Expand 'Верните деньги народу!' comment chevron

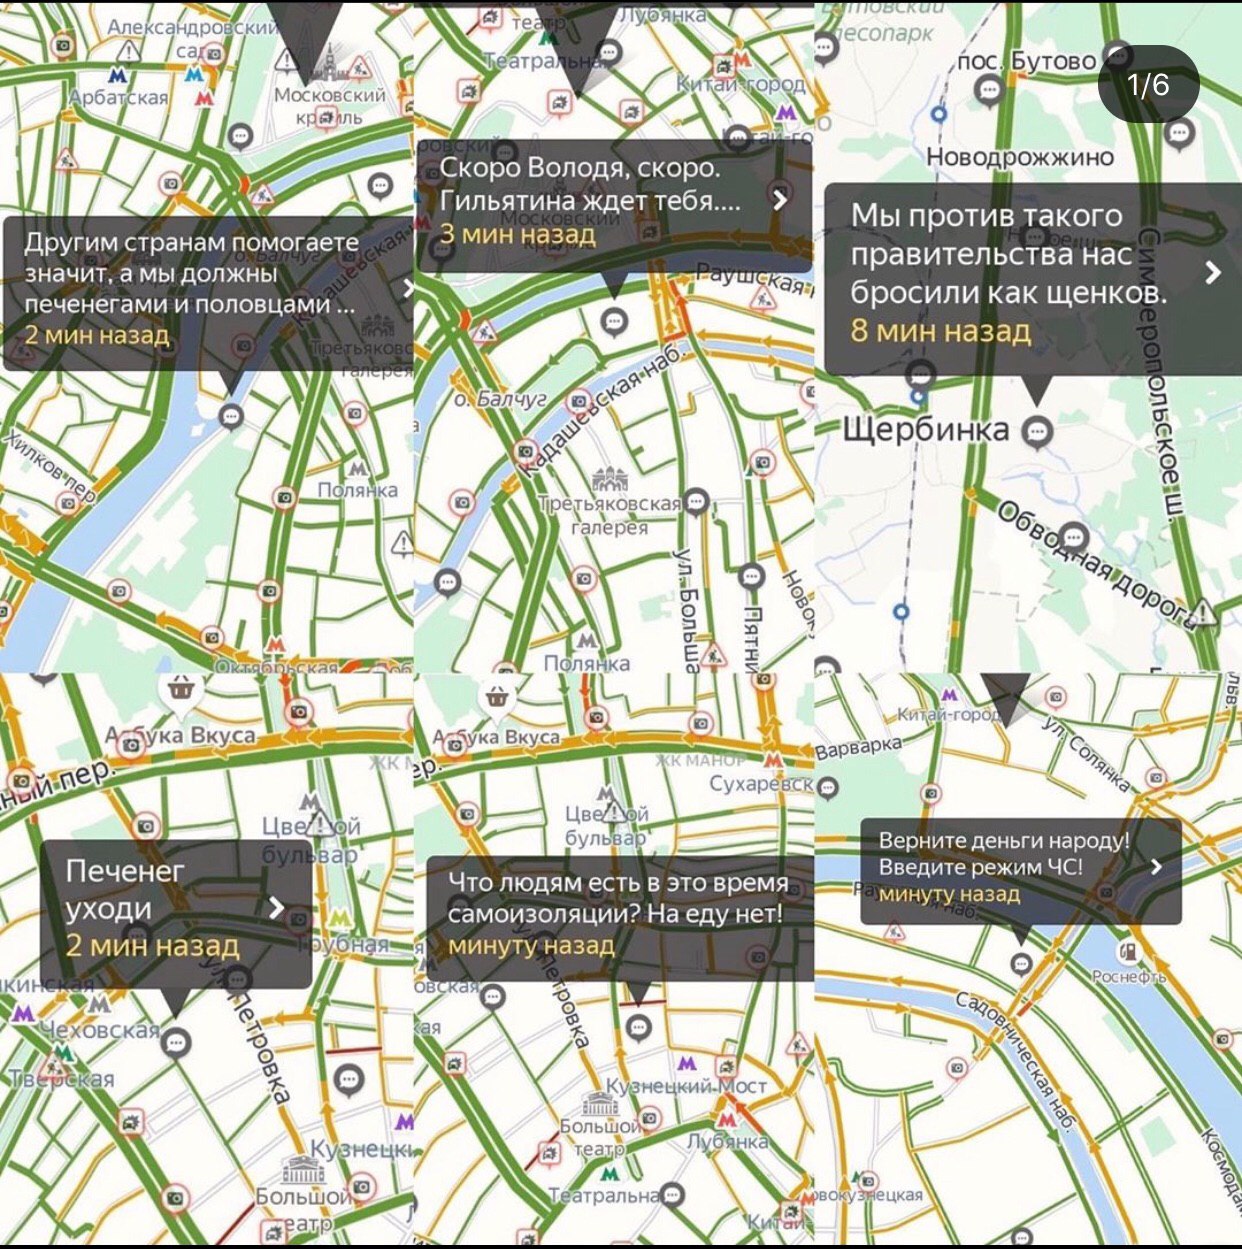1156,867
